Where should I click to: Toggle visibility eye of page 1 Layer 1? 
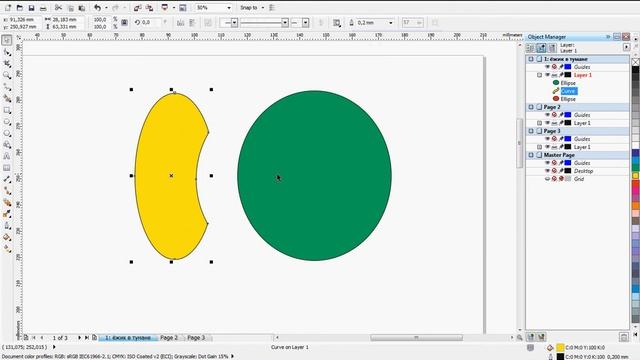(547, 75)
